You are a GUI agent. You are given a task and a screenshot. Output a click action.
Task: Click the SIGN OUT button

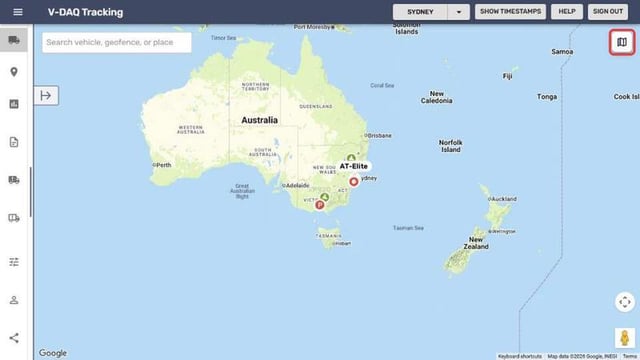pyautogui.click(x=608, y=12)
